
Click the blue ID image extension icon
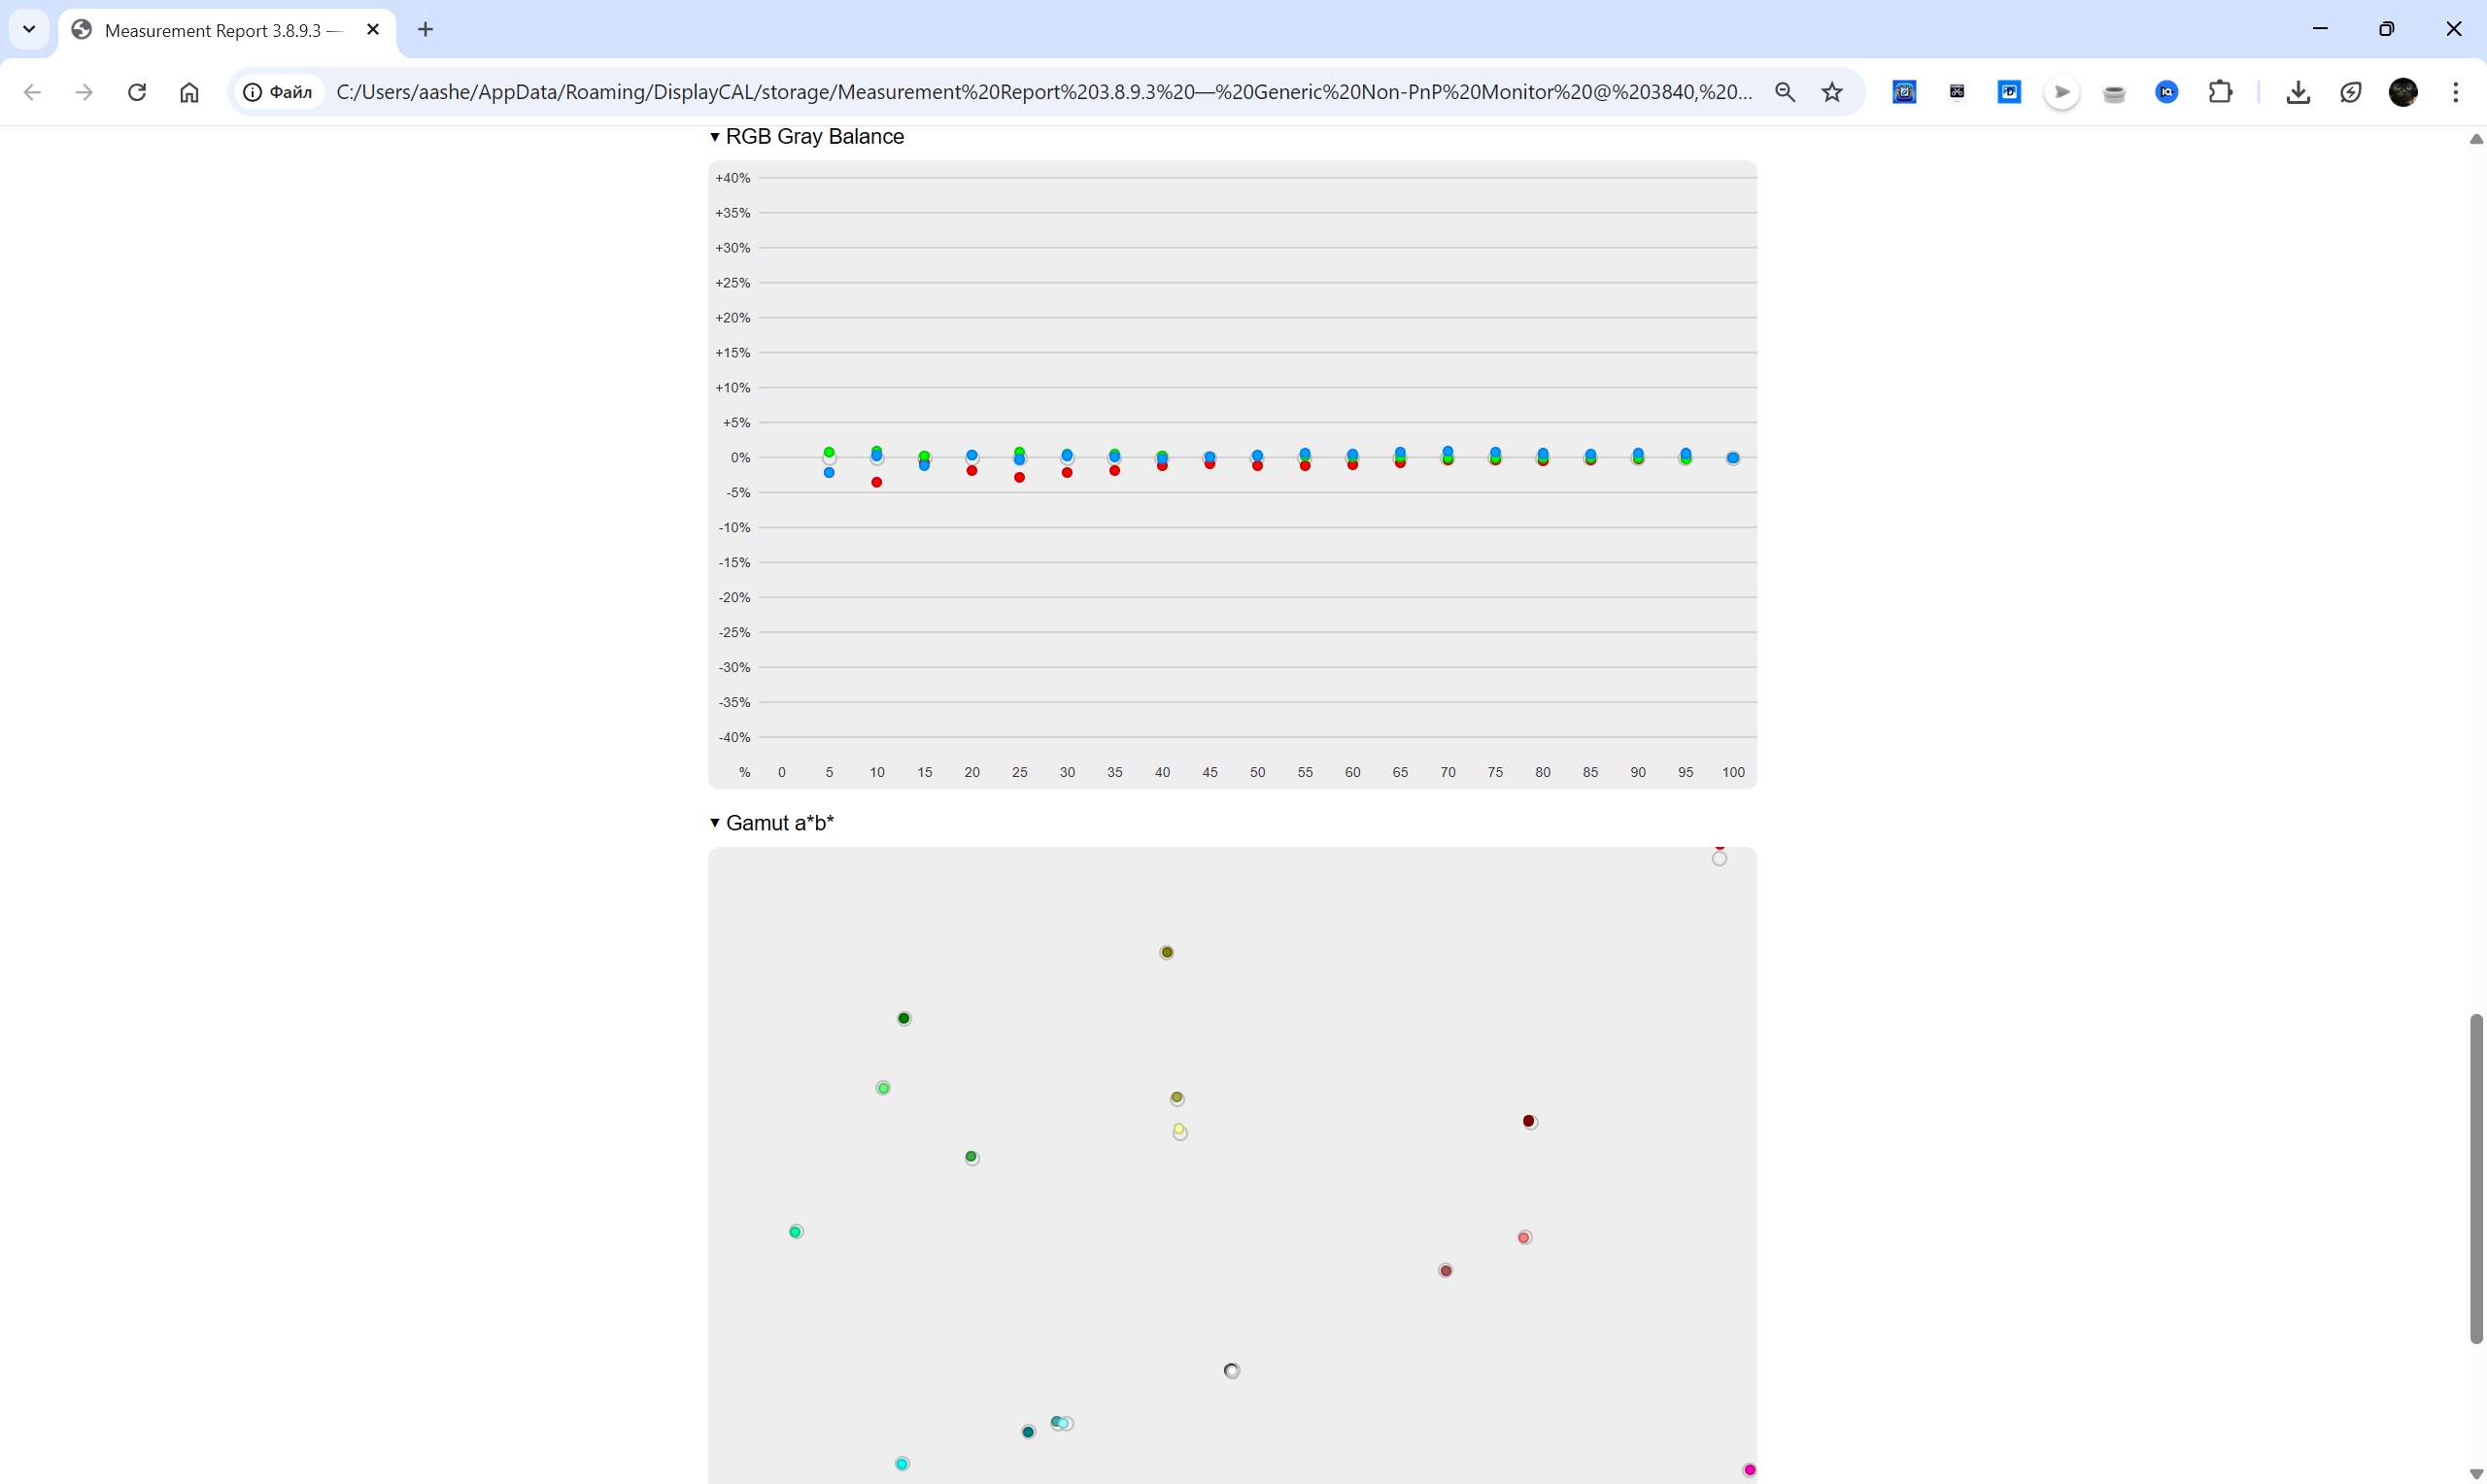pos(2009,92)
